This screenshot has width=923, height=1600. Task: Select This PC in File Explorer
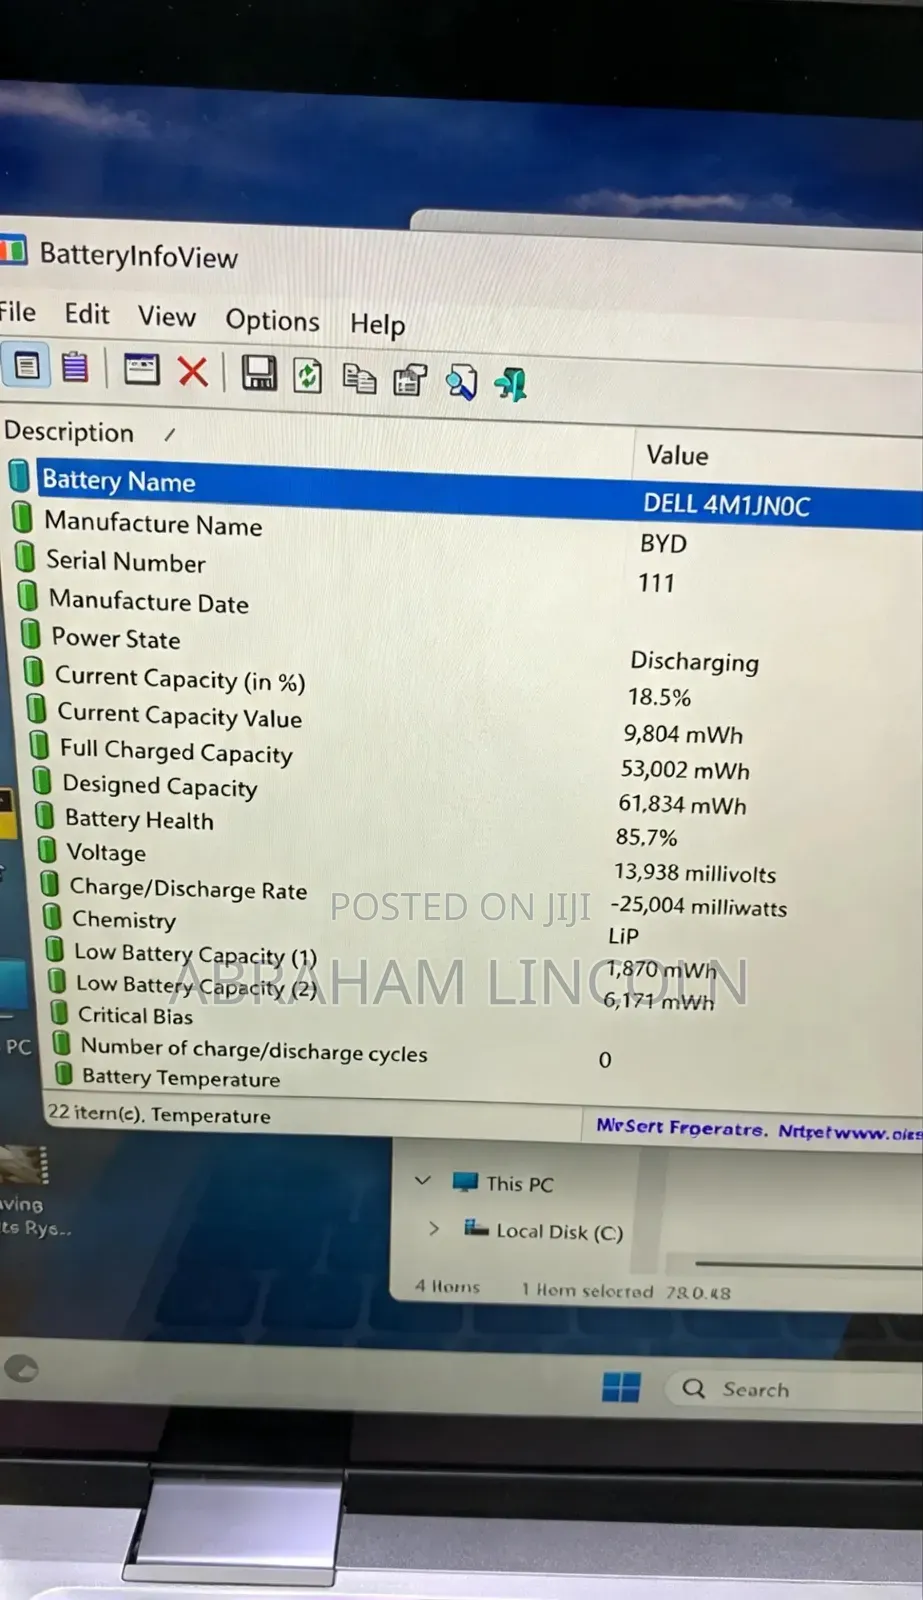[x=503, y=1184]
